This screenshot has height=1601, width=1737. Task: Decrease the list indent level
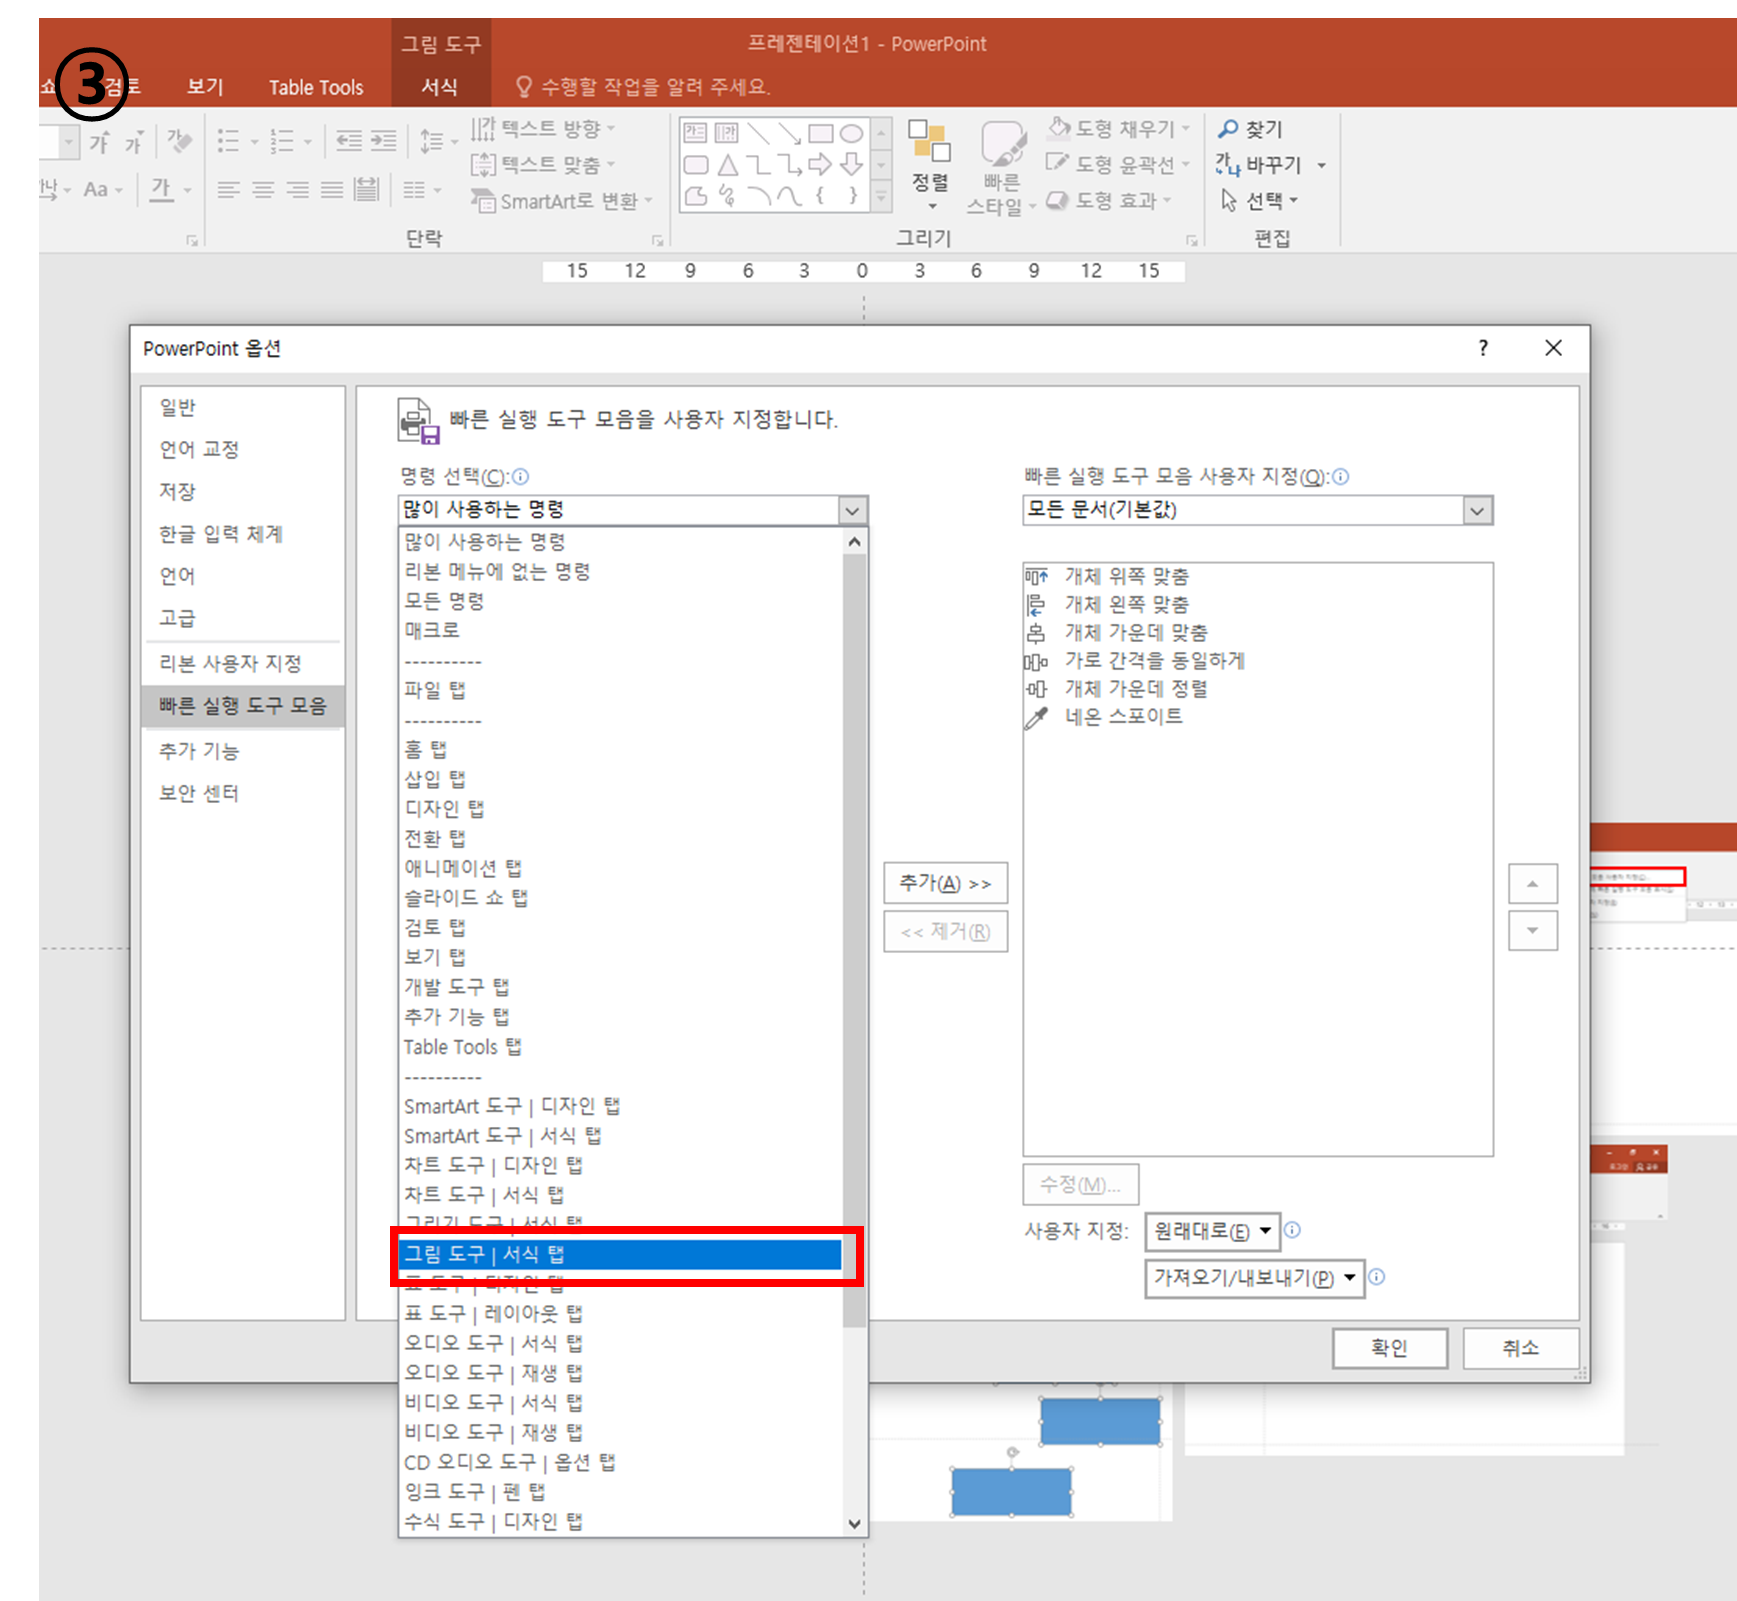coord(349,141)
